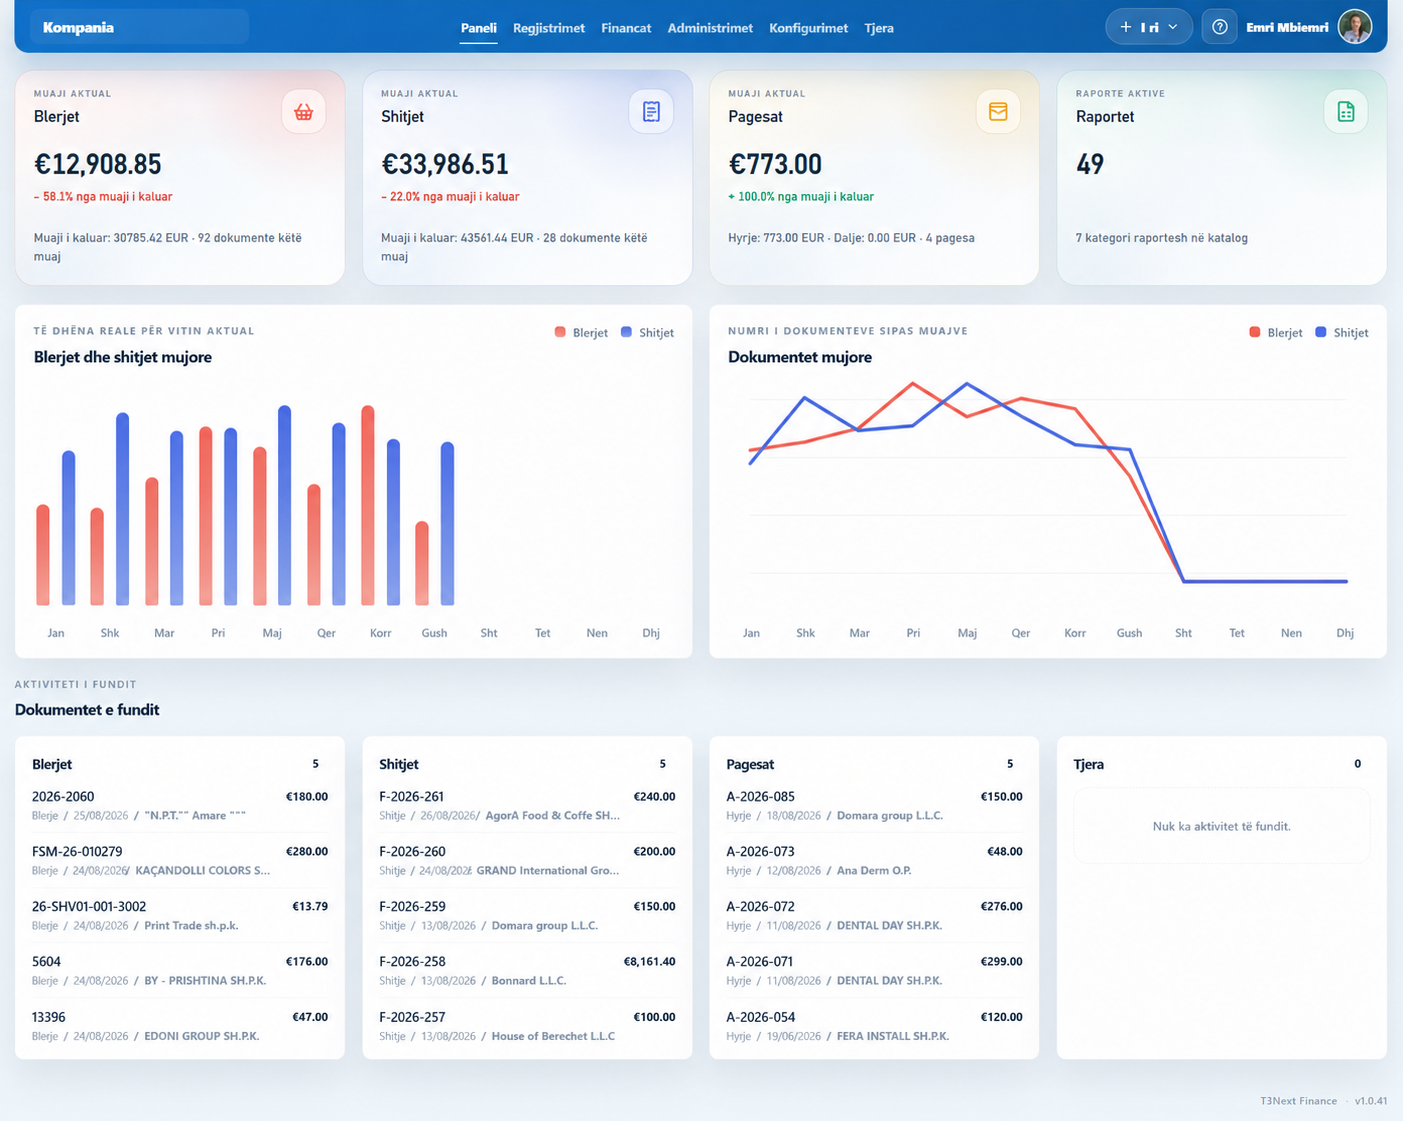Toggle Shitjet legend in bar chart

point(647,333)
